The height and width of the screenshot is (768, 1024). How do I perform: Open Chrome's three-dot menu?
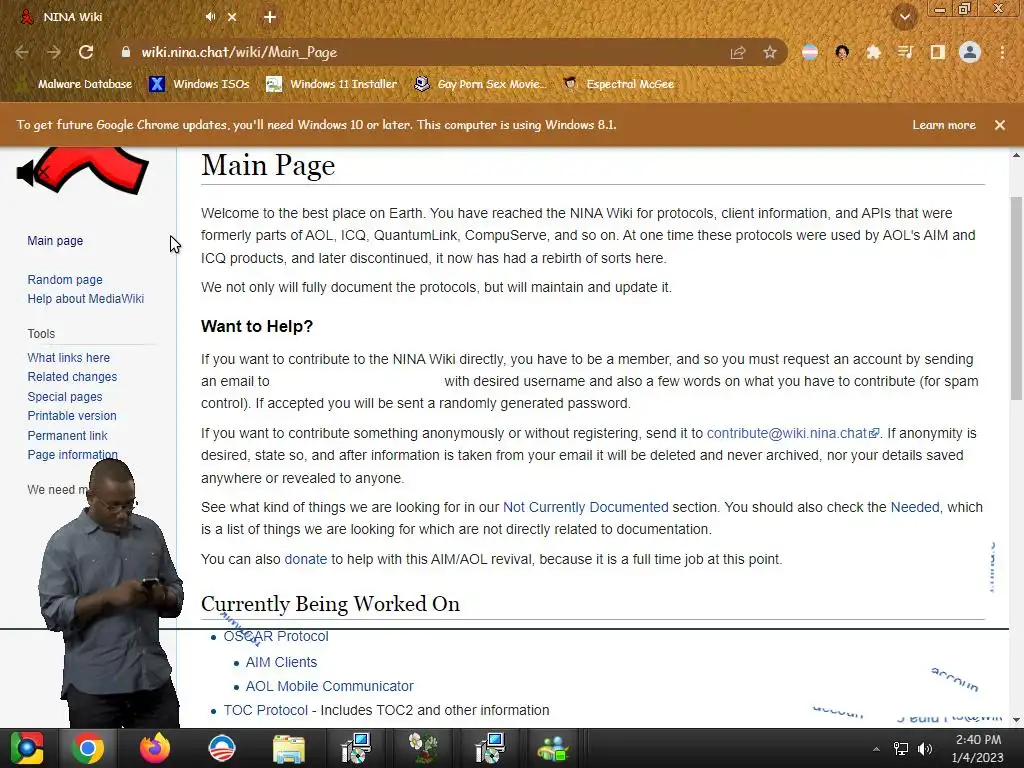pyautogui.click(x=1002, y=52)
